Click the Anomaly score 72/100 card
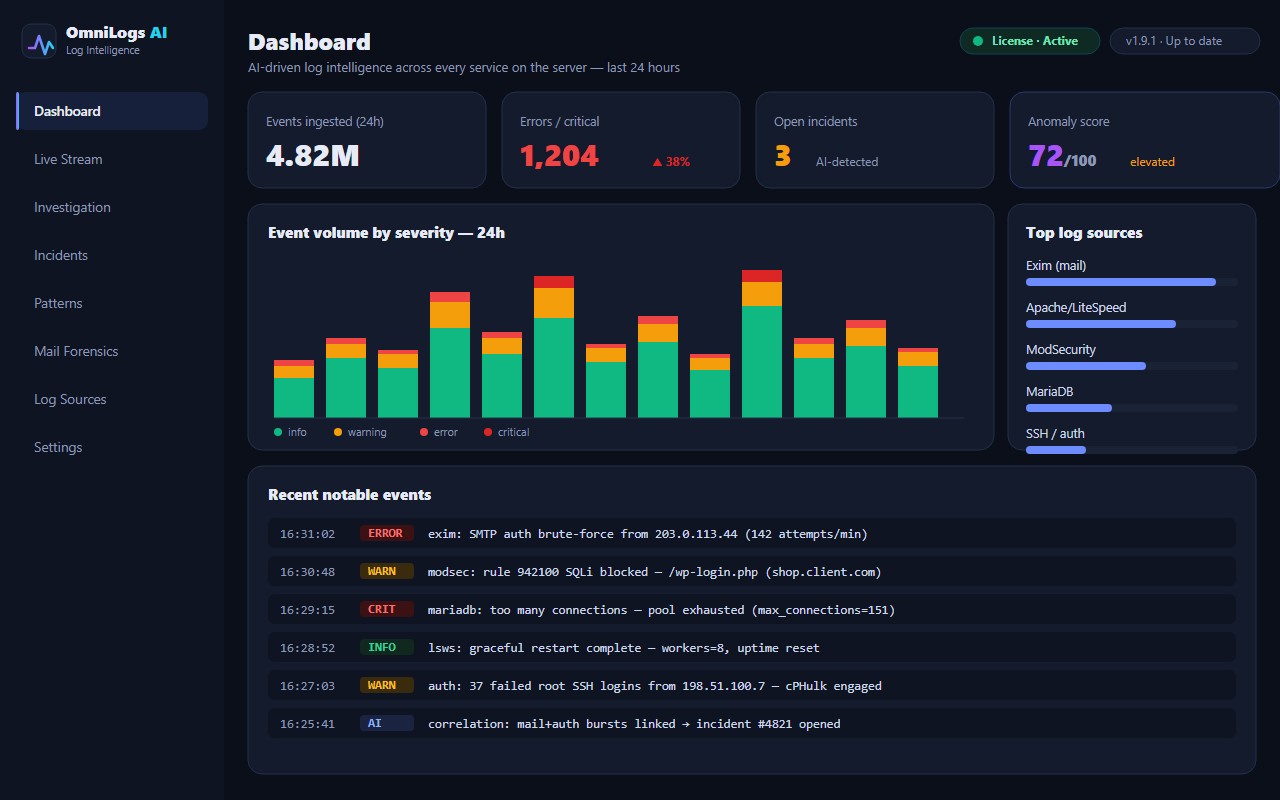 click(1144, 140)
